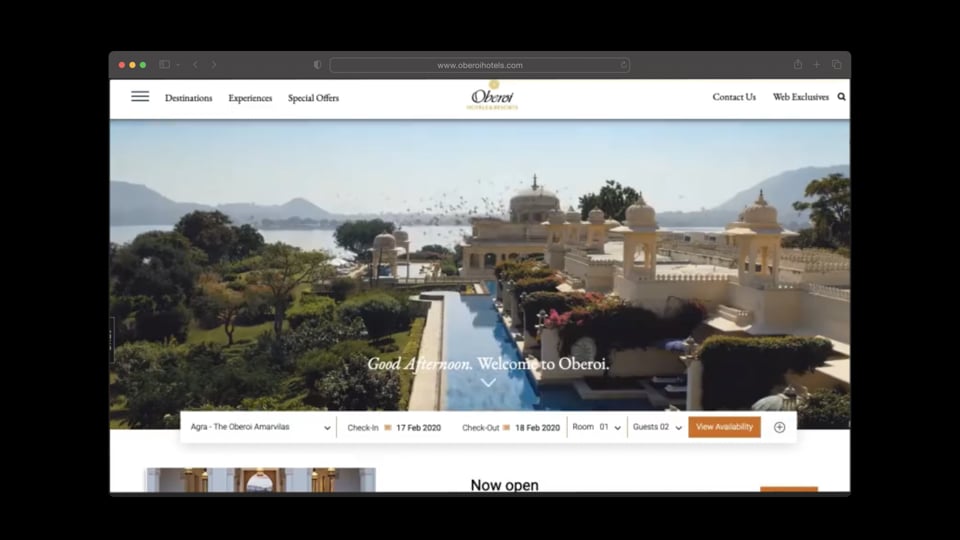Image resolution: width=960 pixels, height=540 pixels.
Task: Click the Now open heading
Action: pos(504,485)
